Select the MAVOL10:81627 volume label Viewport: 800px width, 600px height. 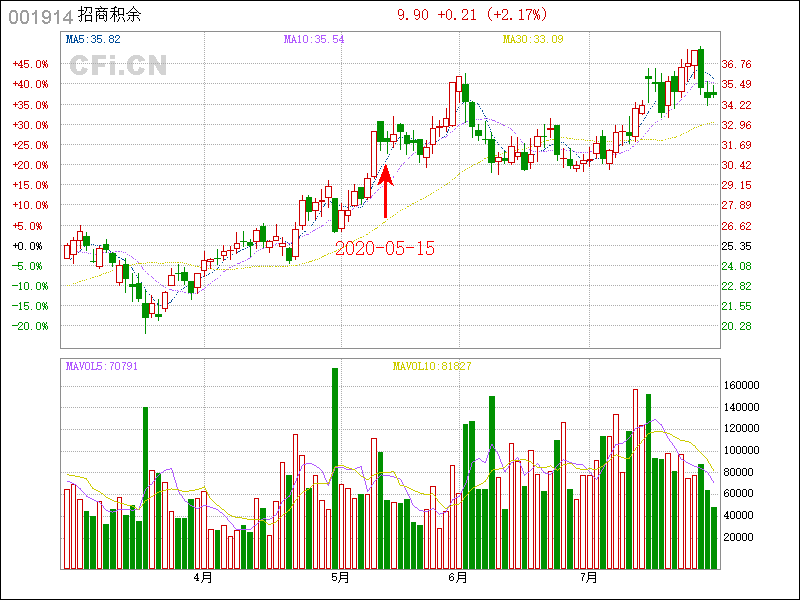tap(431, 366)
